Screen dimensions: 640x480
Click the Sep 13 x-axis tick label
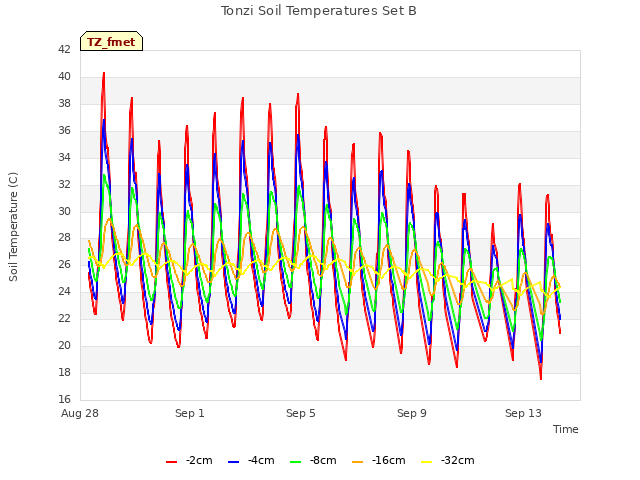523,413
